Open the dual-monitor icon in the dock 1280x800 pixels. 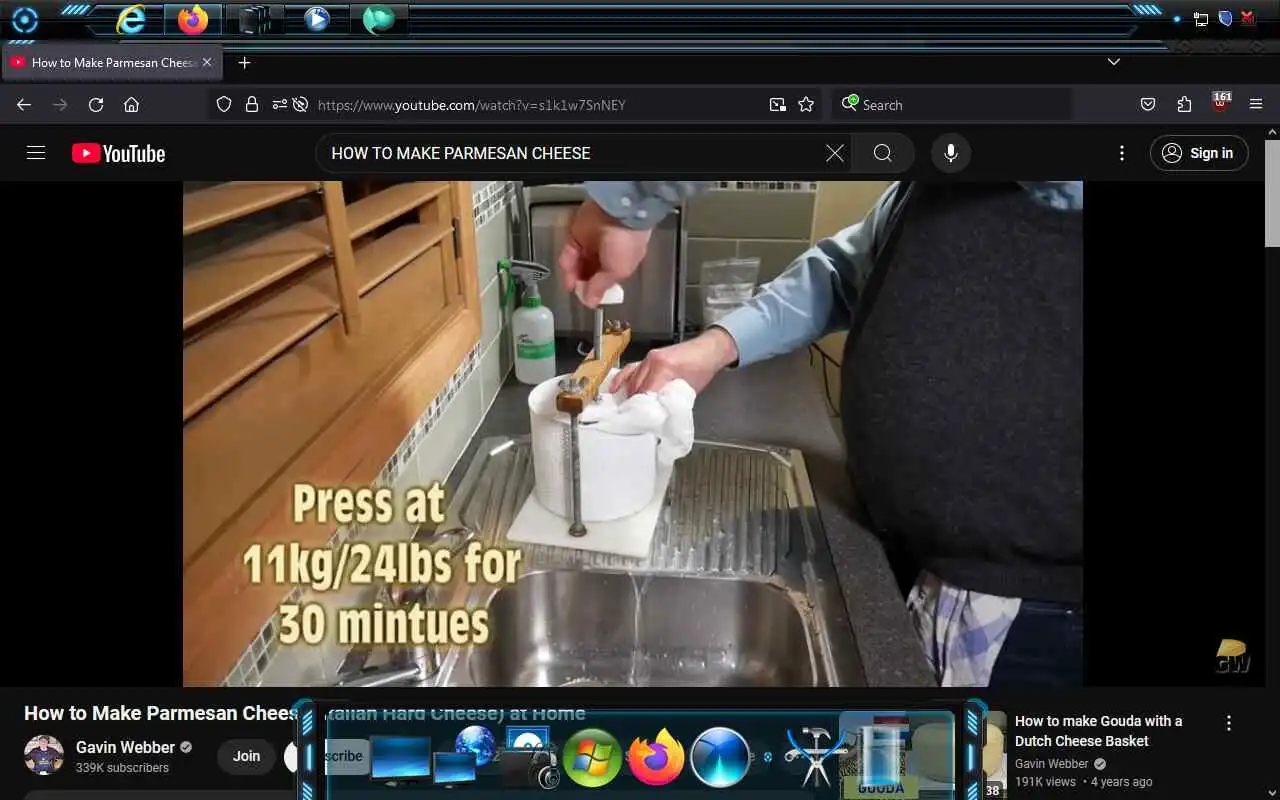pyautogui.click(x=400, y=762)
